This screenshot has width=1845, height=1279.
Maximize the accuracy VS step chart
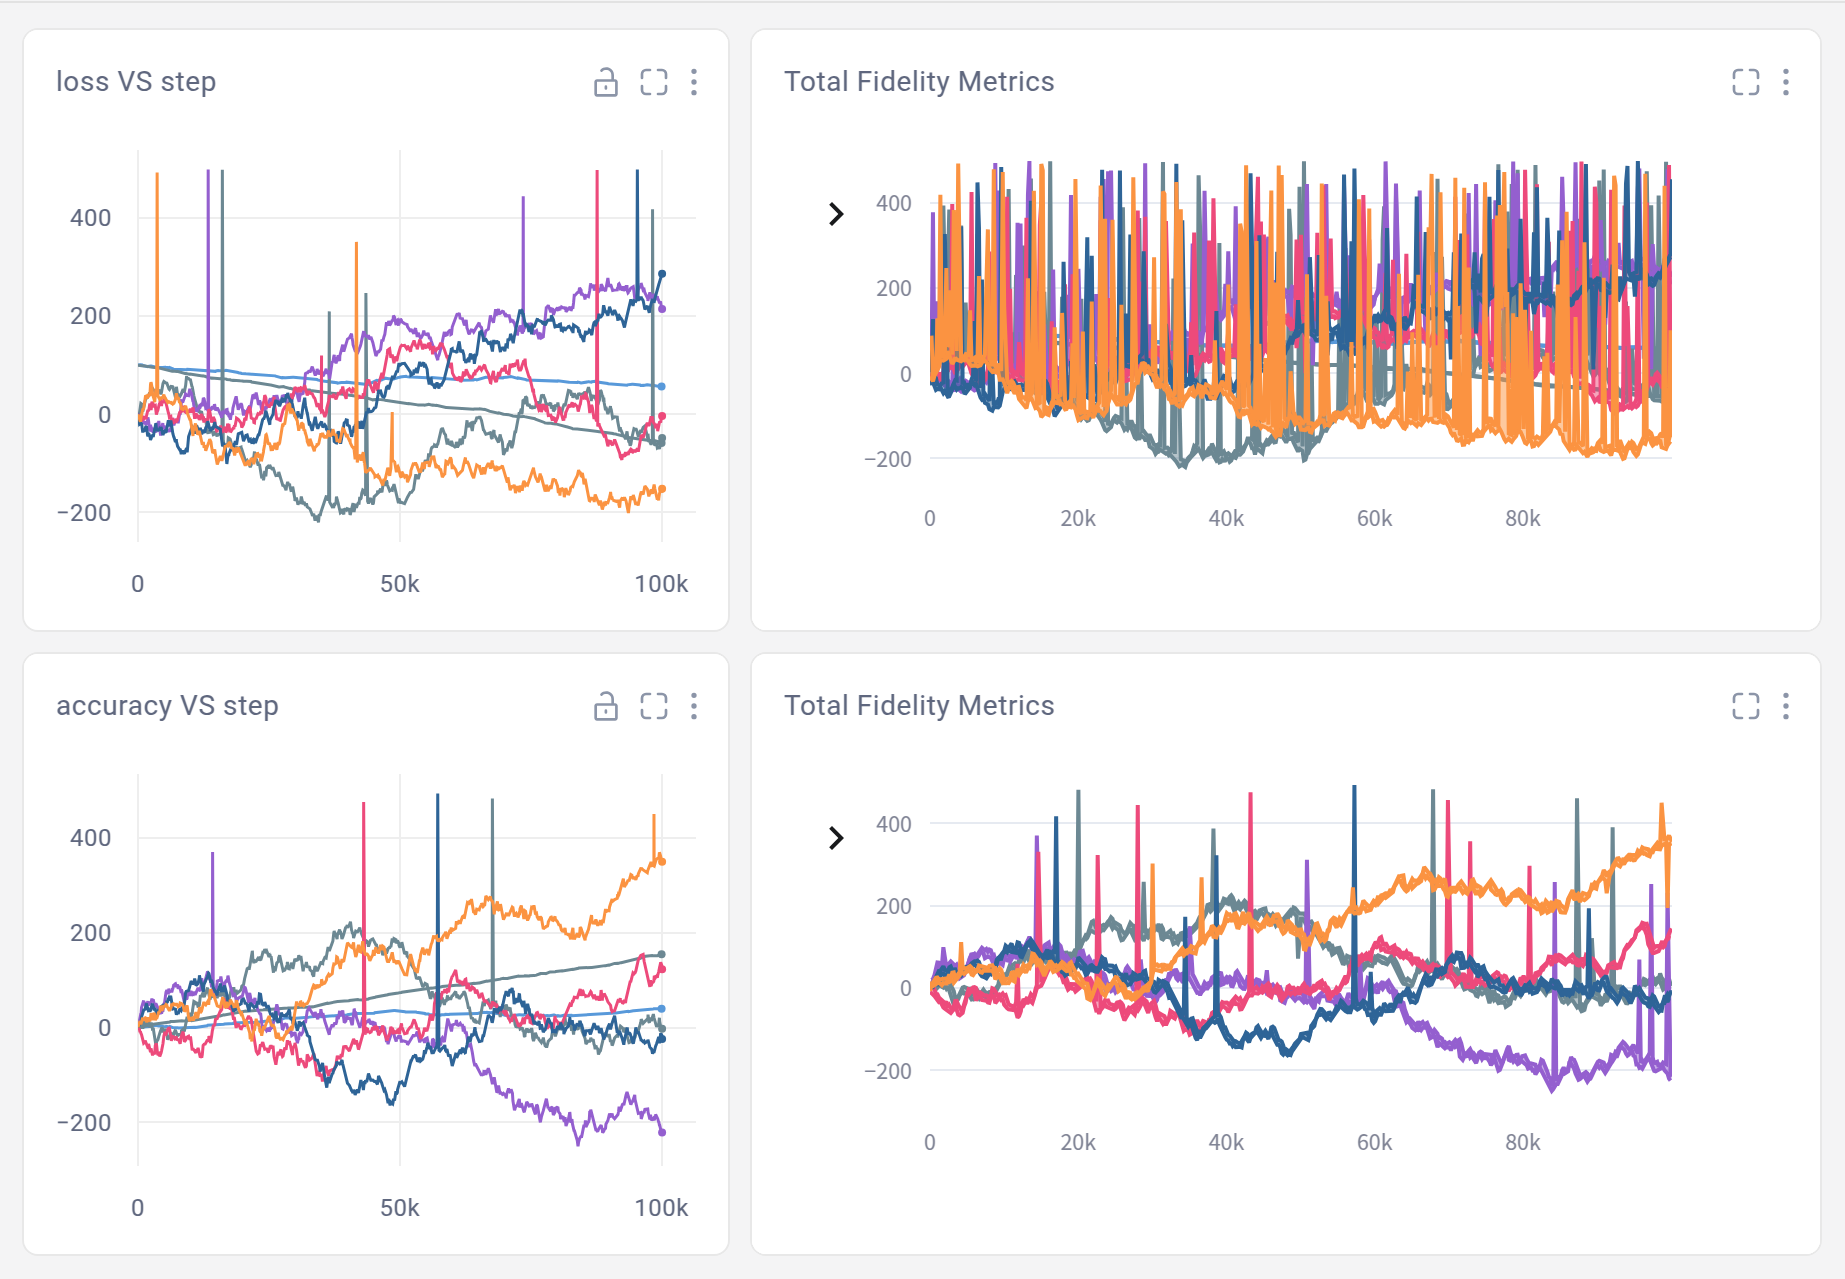coord(653,706)
